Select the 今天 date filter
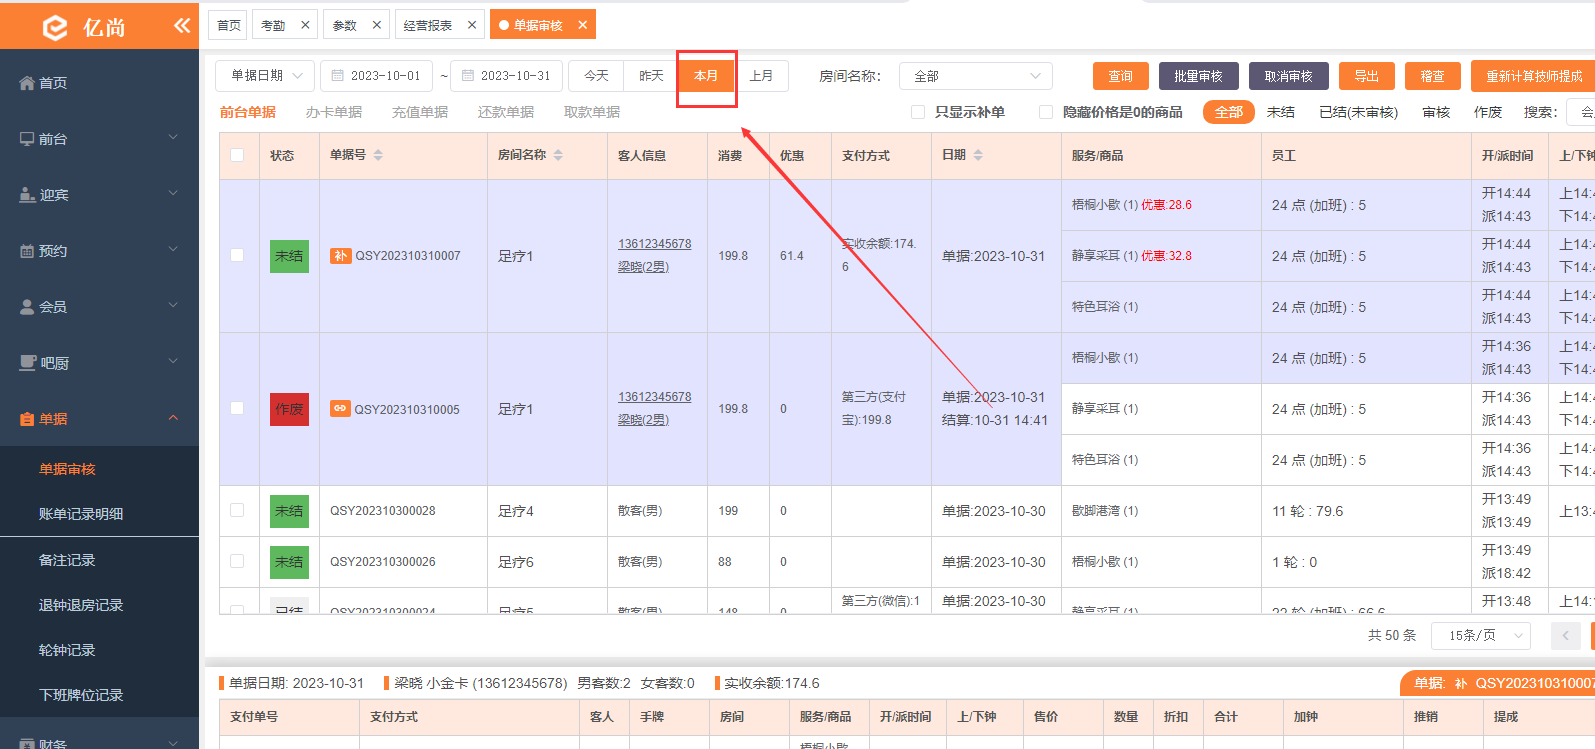This screenshot has height=749, width=1595. (596, 76)
